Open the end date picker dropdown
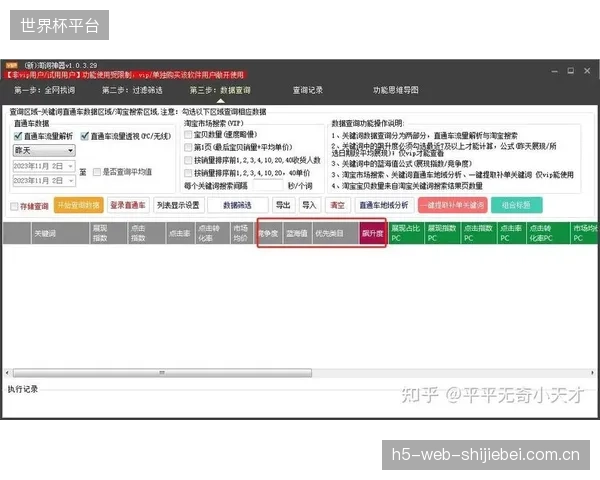The width and height of the screenshot is (600, 480). 71,181
